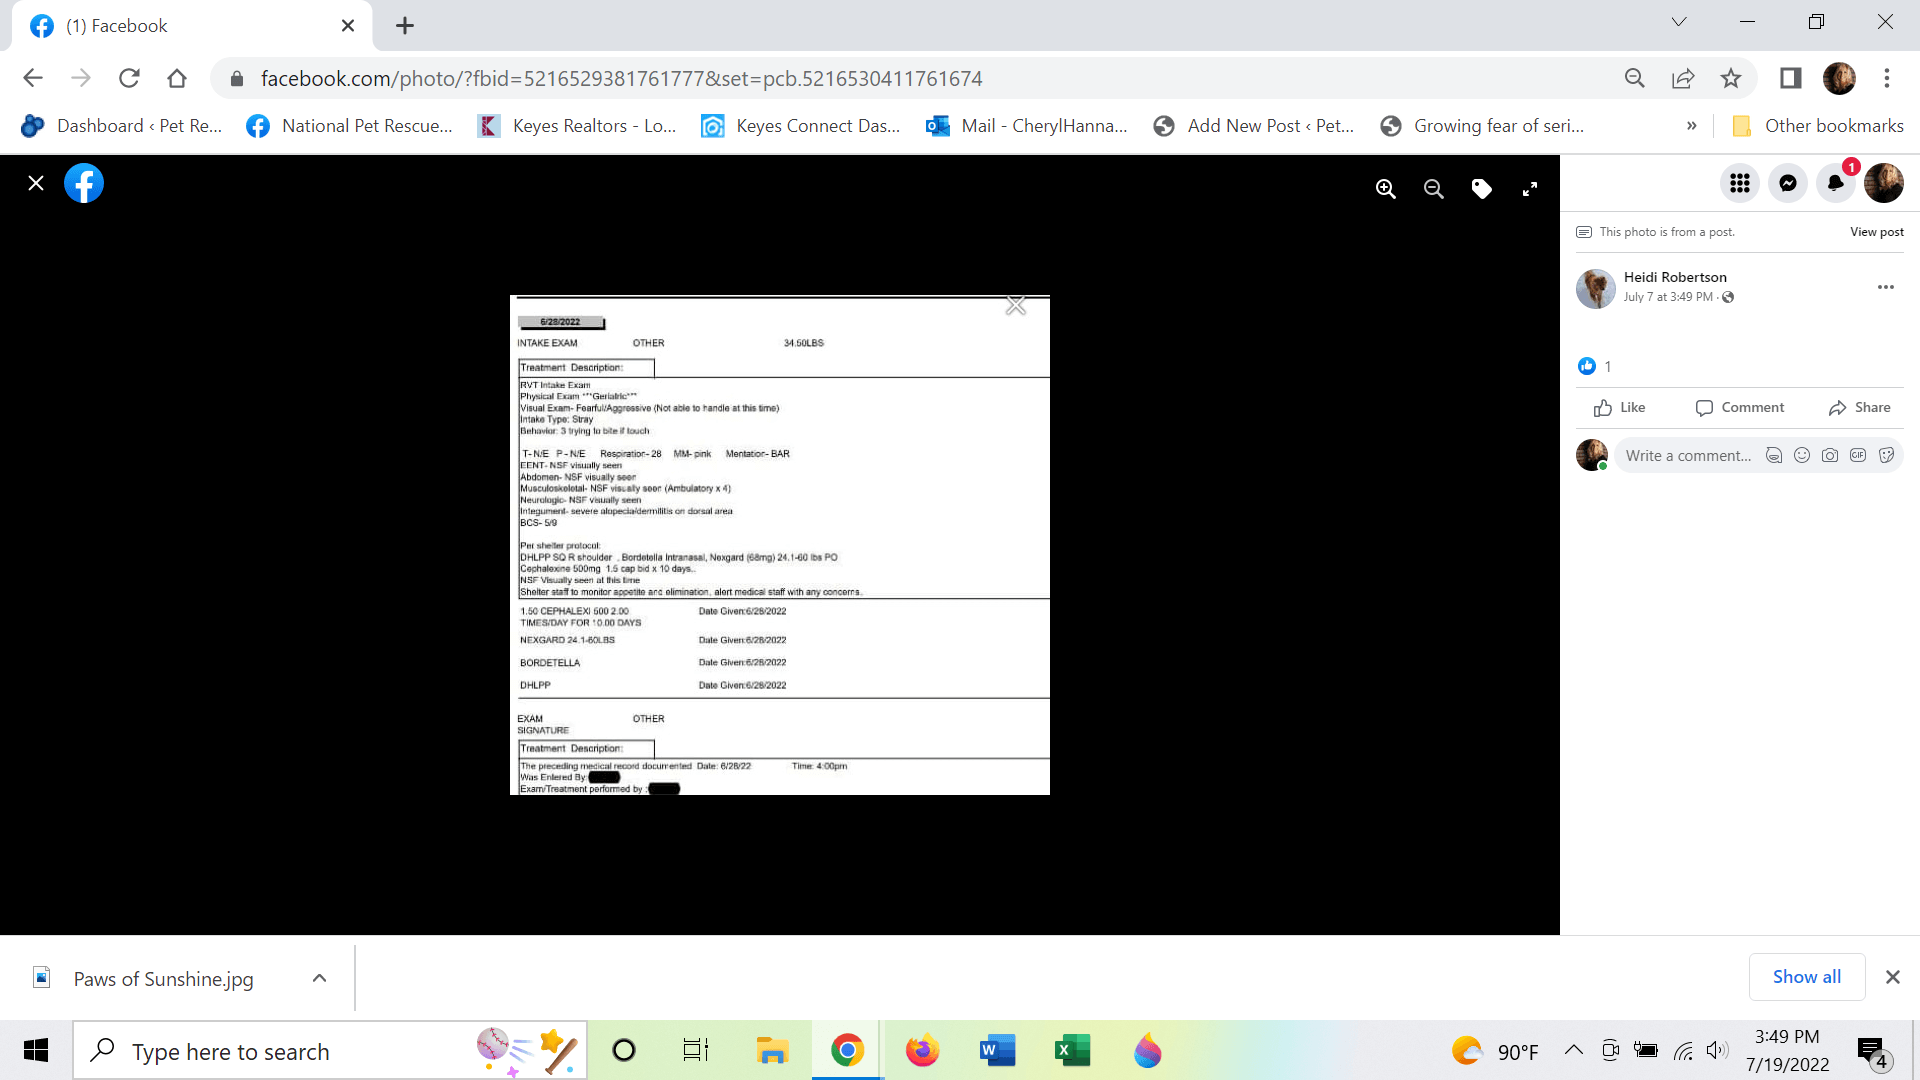The width and height of the screenshot is (1920, 1080).
Task: Open the Facebook menu grid icon
Action: [x=1739, y=183]
